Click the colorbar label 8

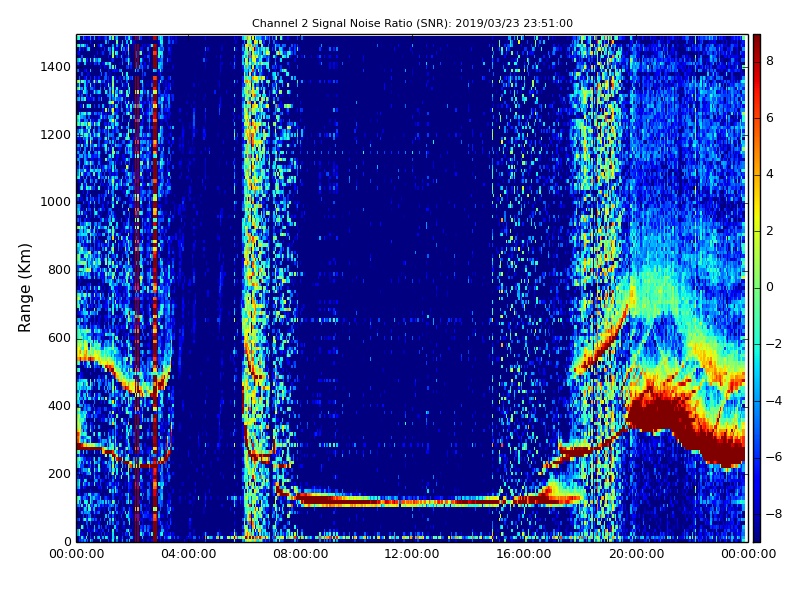tap(770, 61)
